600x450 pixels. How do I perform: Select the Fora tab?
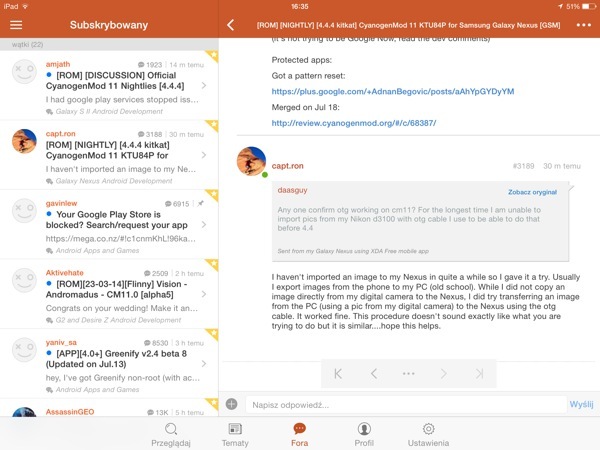pos(300,435)
